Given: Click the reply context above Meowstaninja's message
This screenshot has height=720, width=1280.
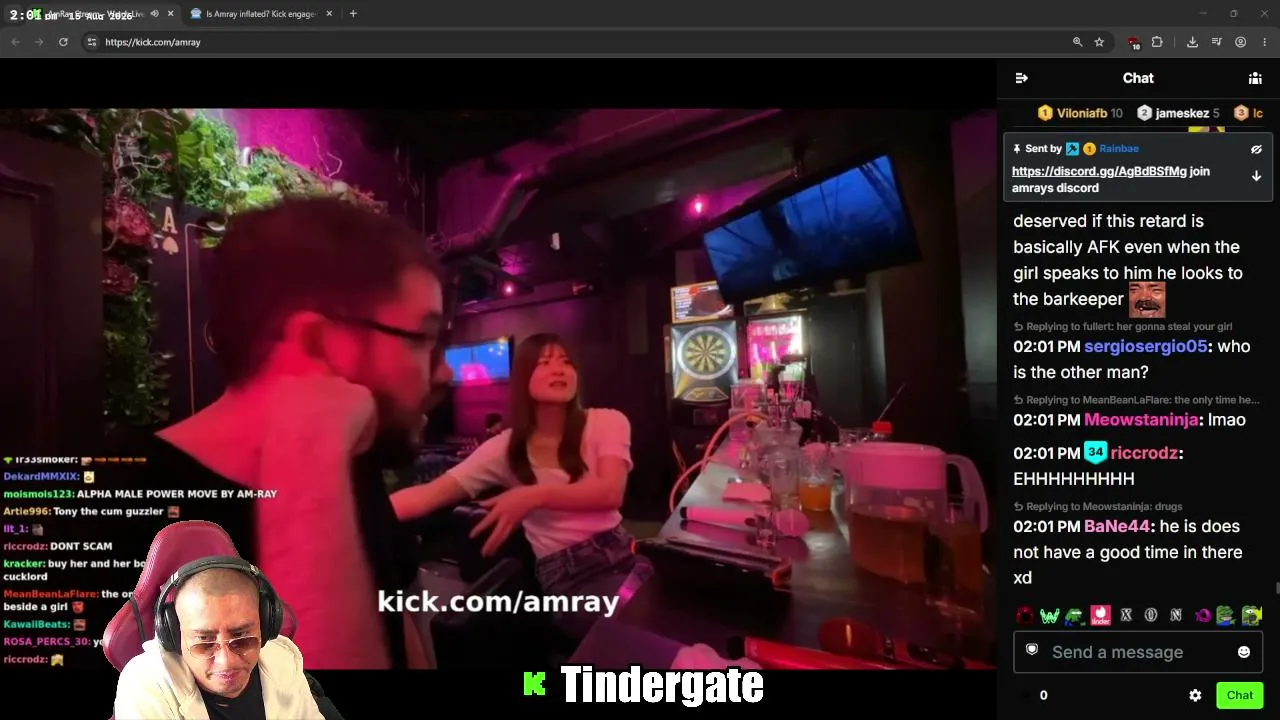Looking at the screenshot, I should click(x=1136, y=400).
